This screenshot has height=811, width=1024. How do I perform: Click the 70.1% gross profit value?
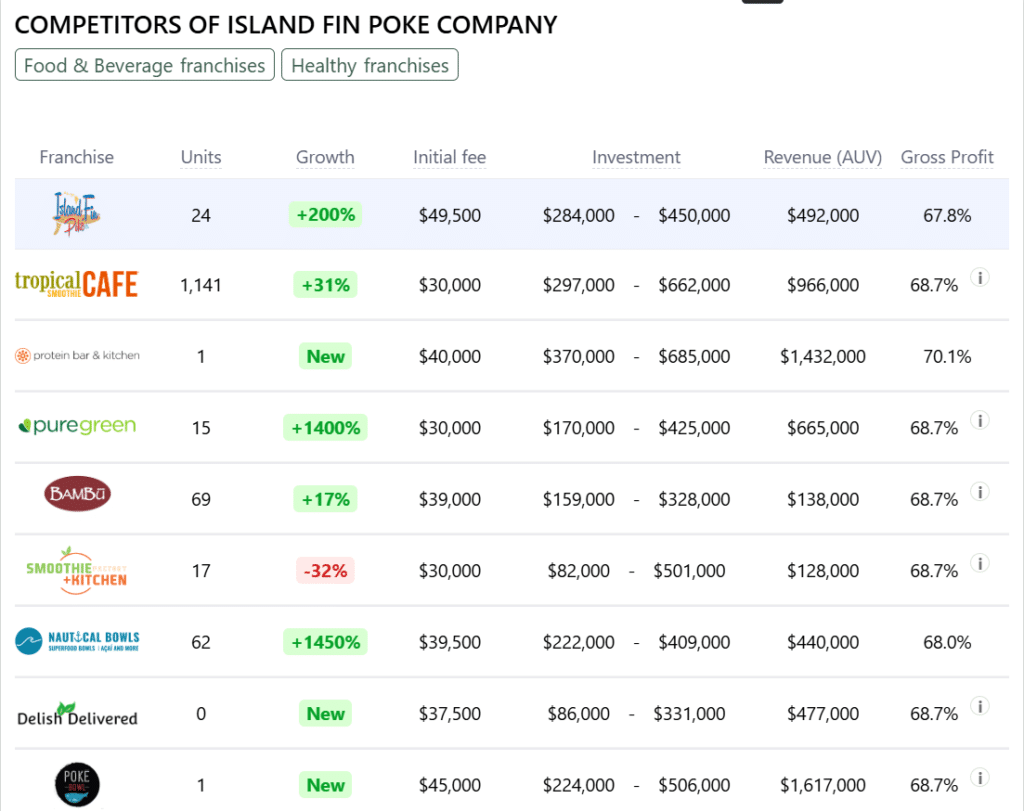947,357
